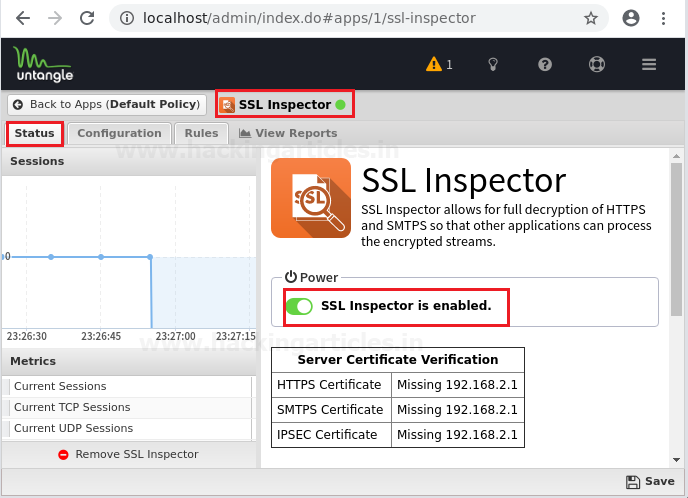Go Back to Apps (Default Policy)

107,104
